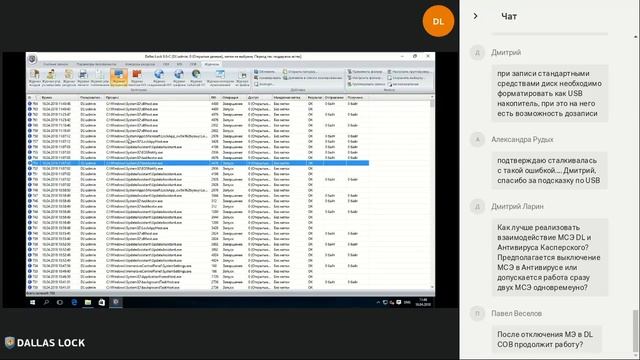Click Обновить in the actions group
The image size is (640, 360).
point(265,72)
